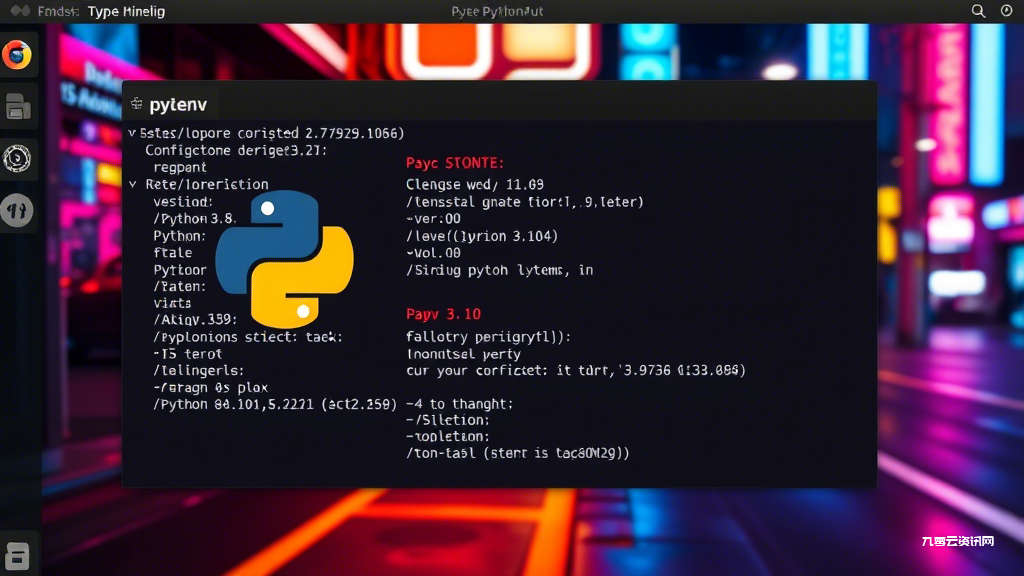Launch the circular settings dock icon
Image resolution: width=1024 pixels, height=576 pixels.
pos(17,159)
